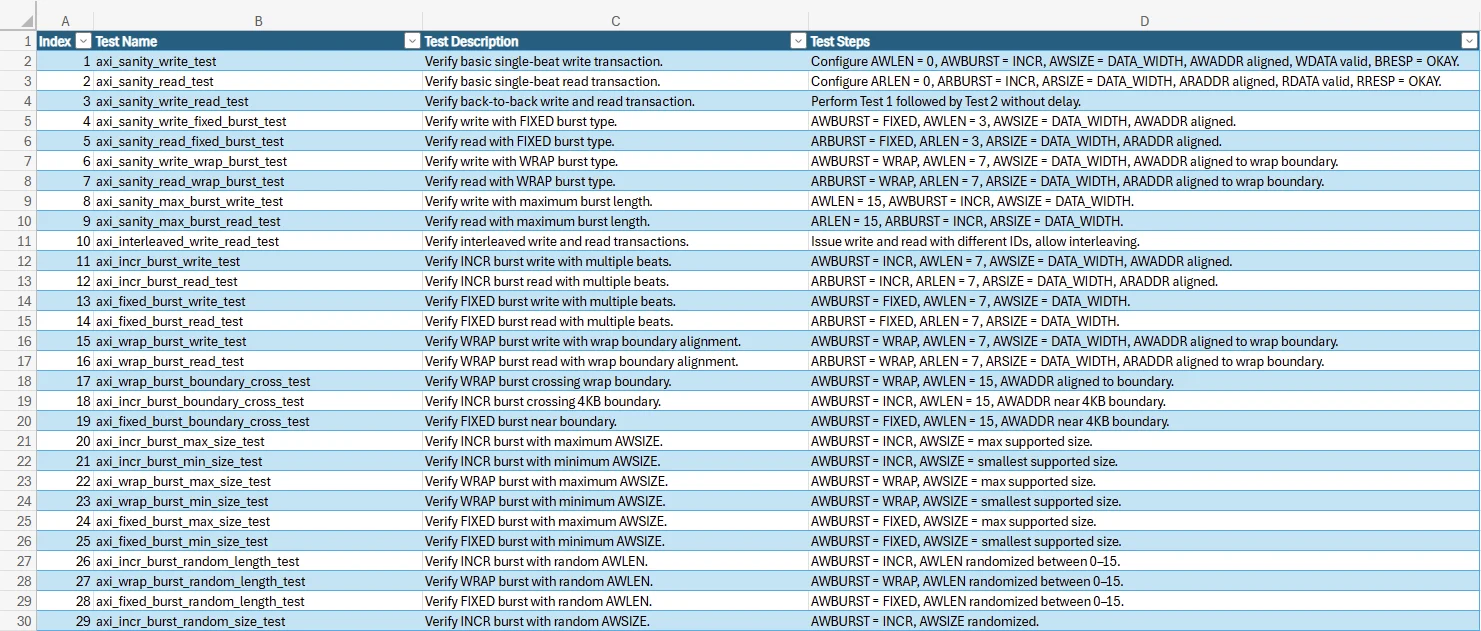The image size is (1481, 631).
Task: Click steps 'ARLEN = 15, ARBURST = INCR, ARSIZE = DATA_WIDTH.'
Action: pyautogui.click(x=967, y=221)
